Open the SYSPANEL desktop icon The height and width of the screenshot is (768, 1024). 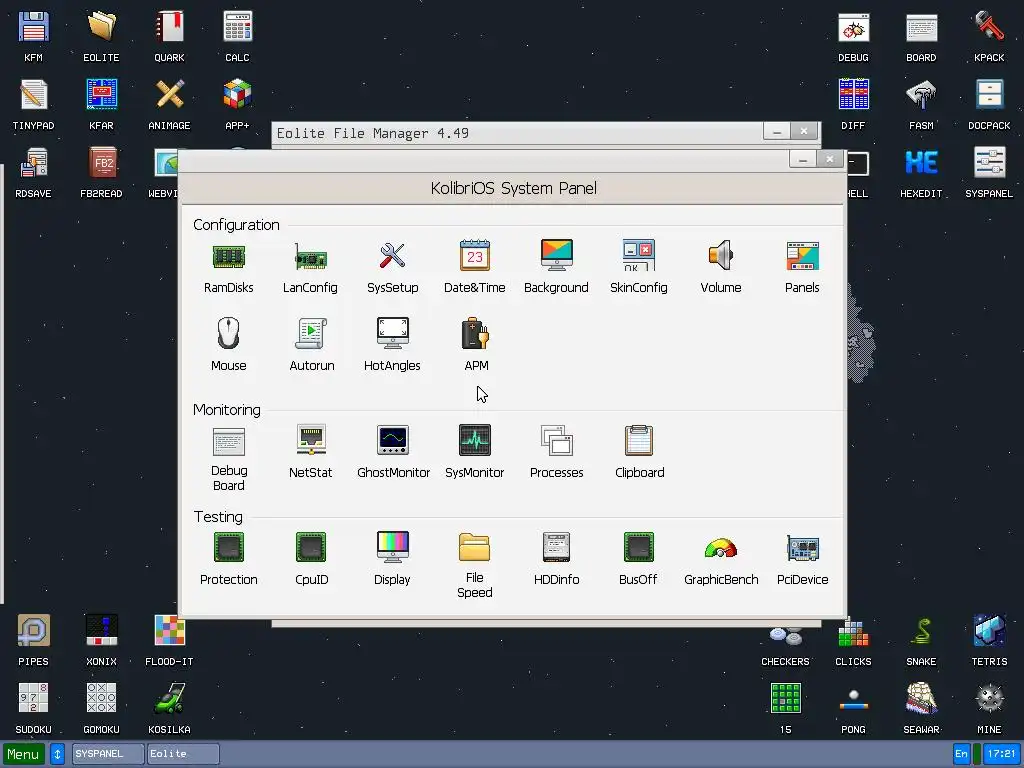(989, 163)
